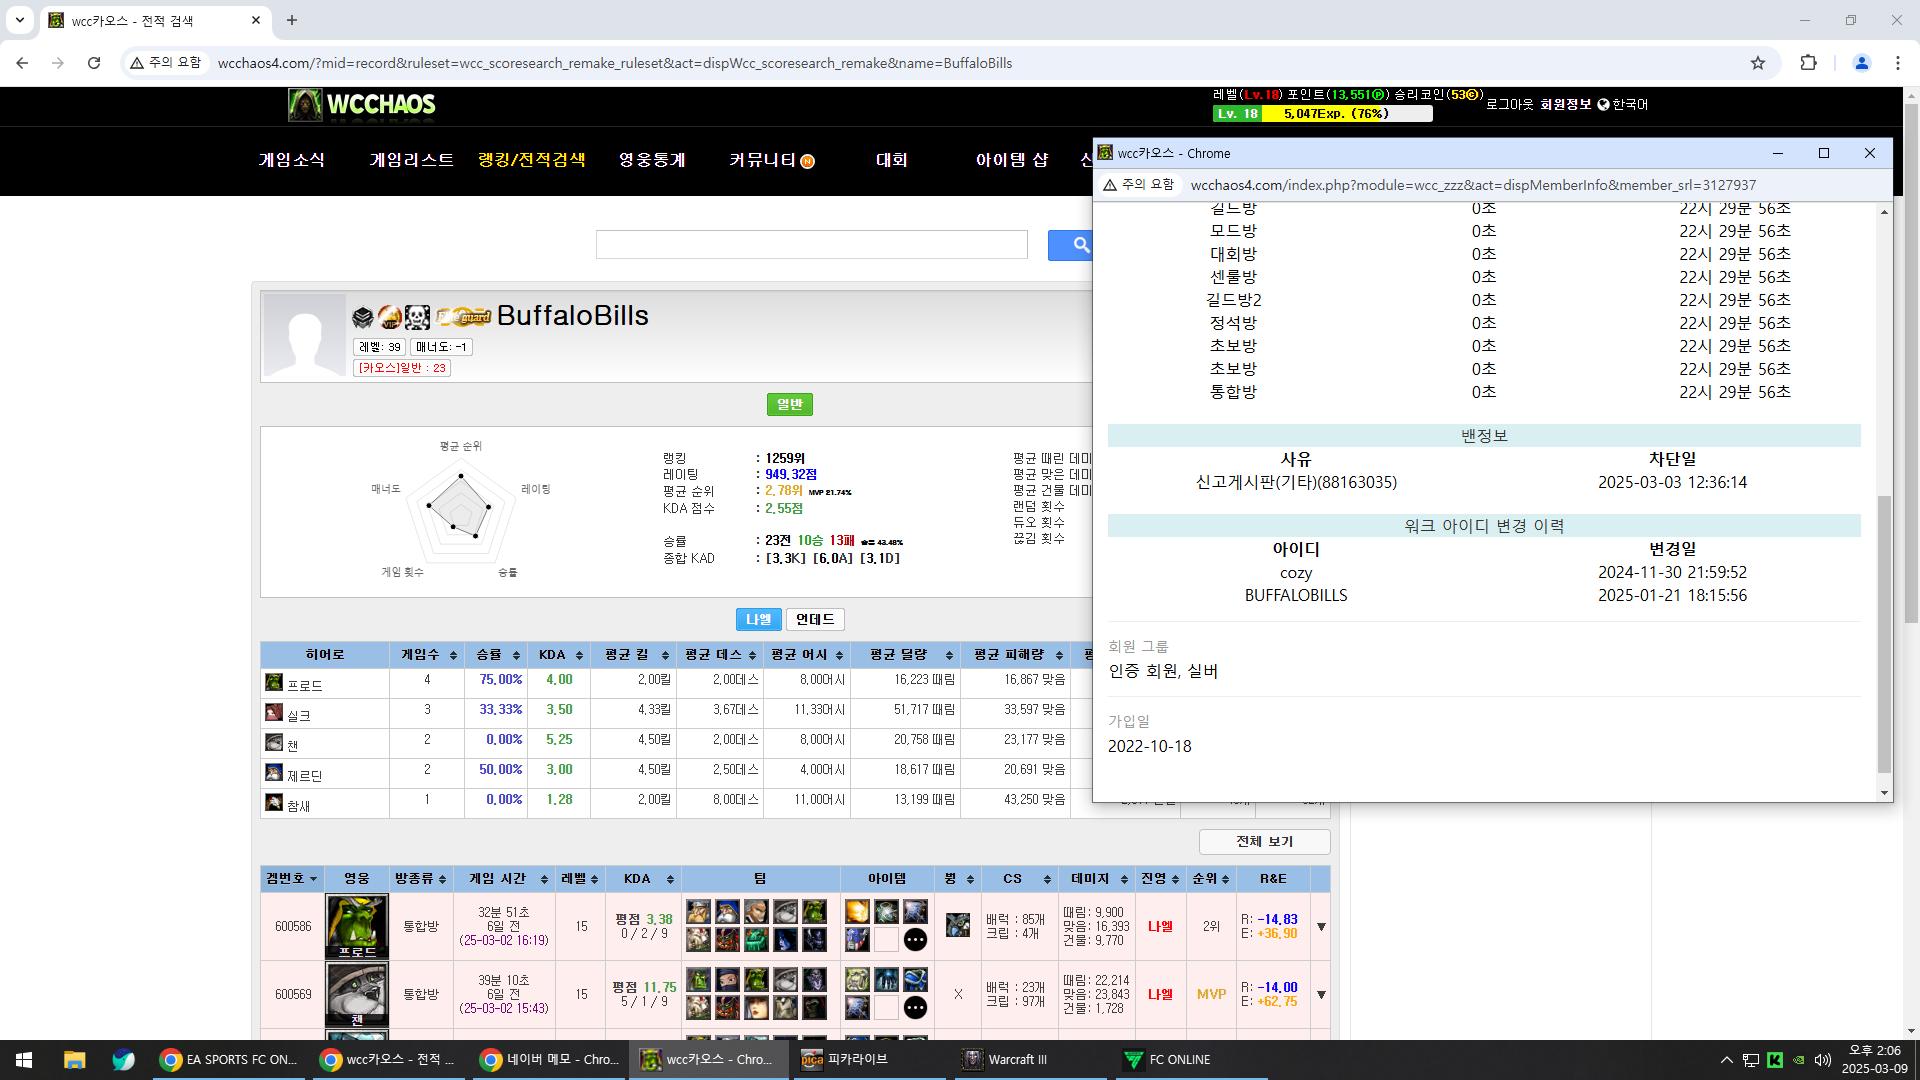
Task: Click the WCCHAOS site logo
Action: point(362,105)
